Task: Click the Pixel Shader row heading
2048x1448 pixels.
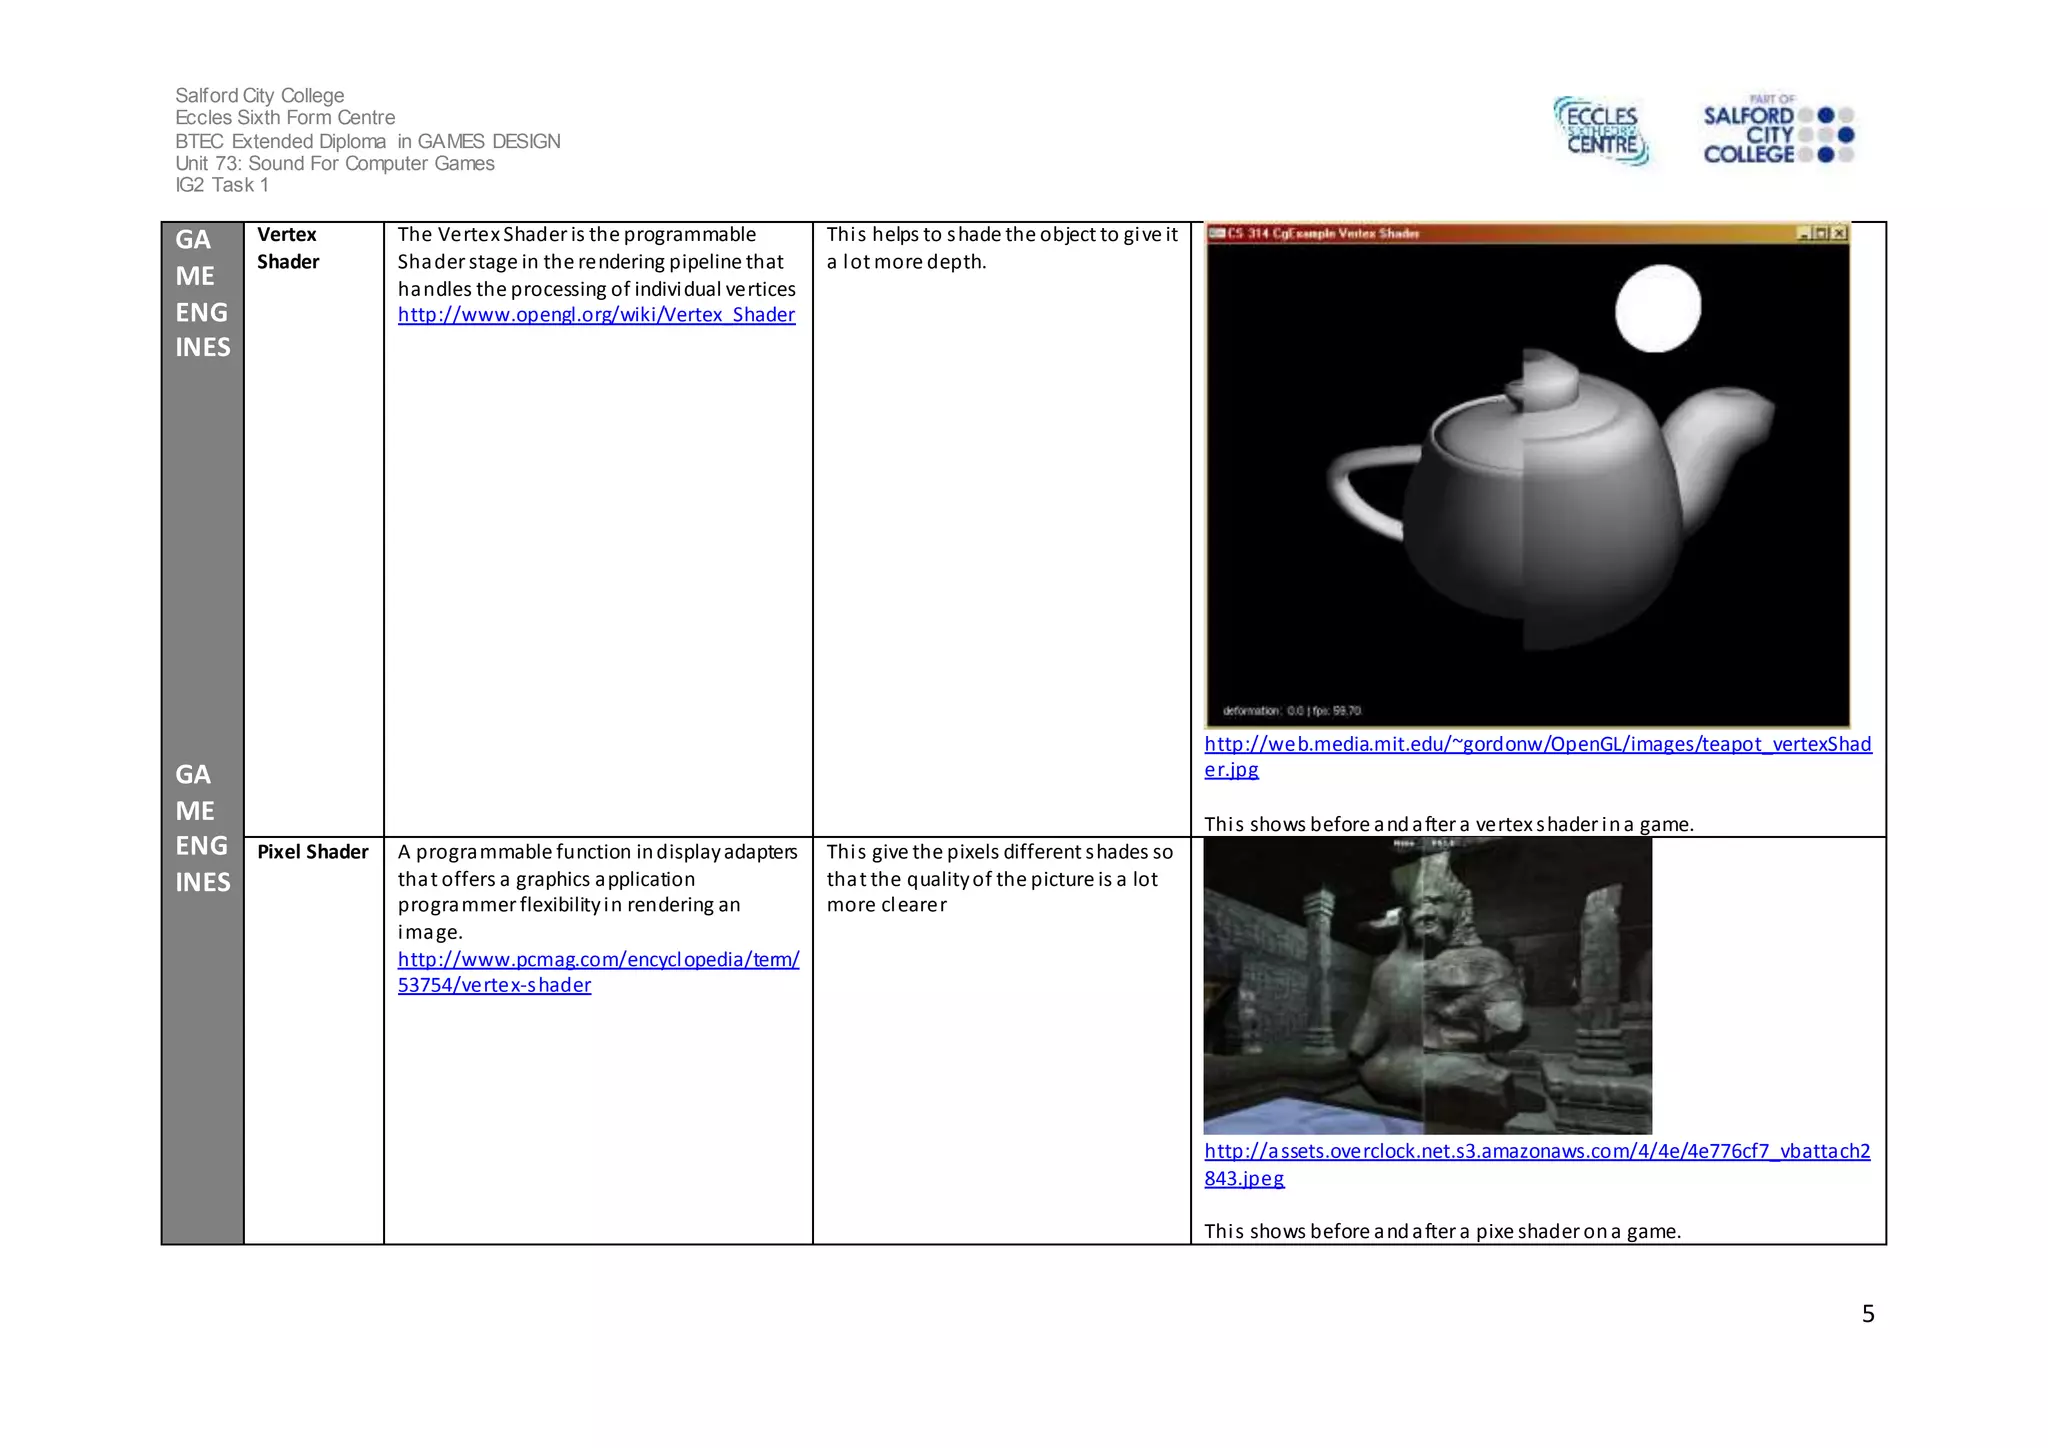Action: coord(313,852)
